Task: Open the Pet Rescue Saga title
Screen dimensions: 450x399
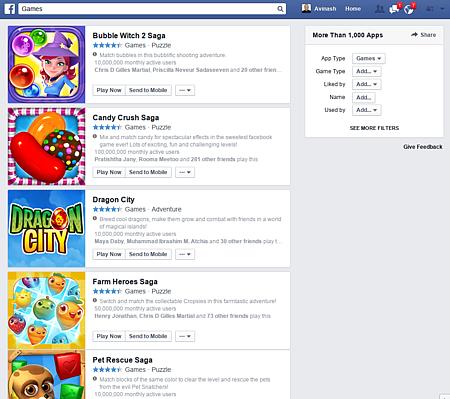Action: (x=123, y=360)
